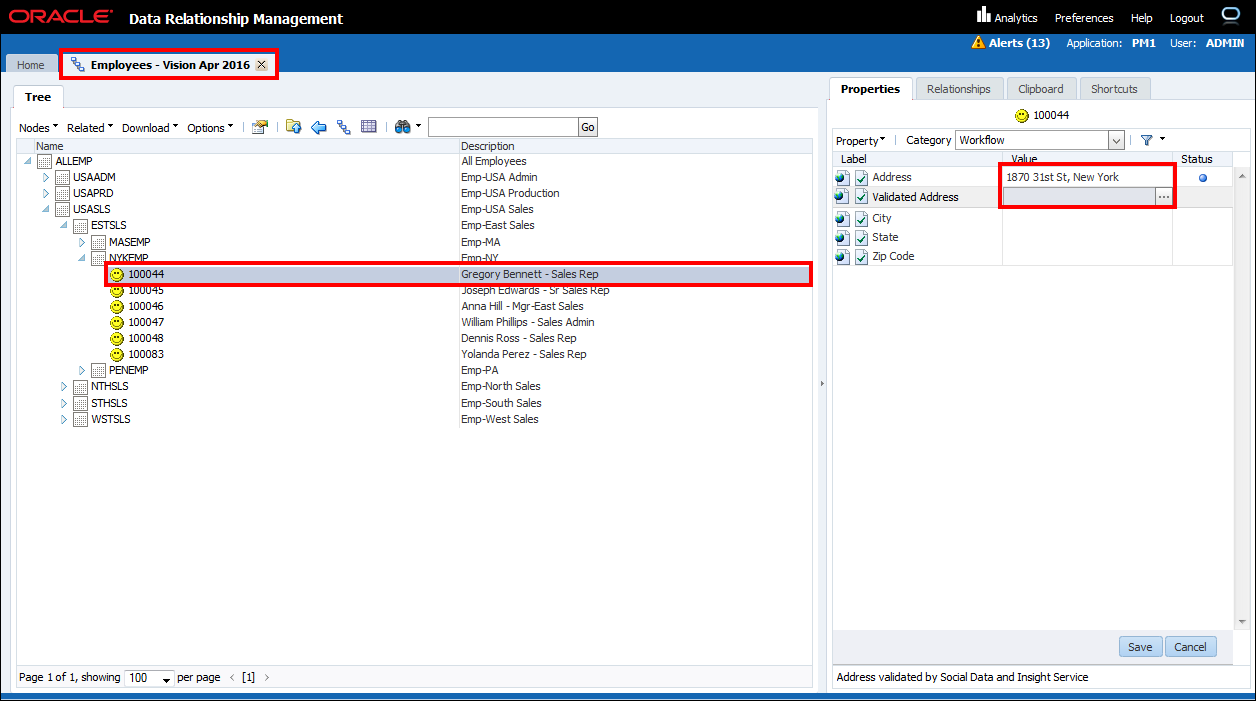
Task: Go to the Home tab
Action: point(31,65)
